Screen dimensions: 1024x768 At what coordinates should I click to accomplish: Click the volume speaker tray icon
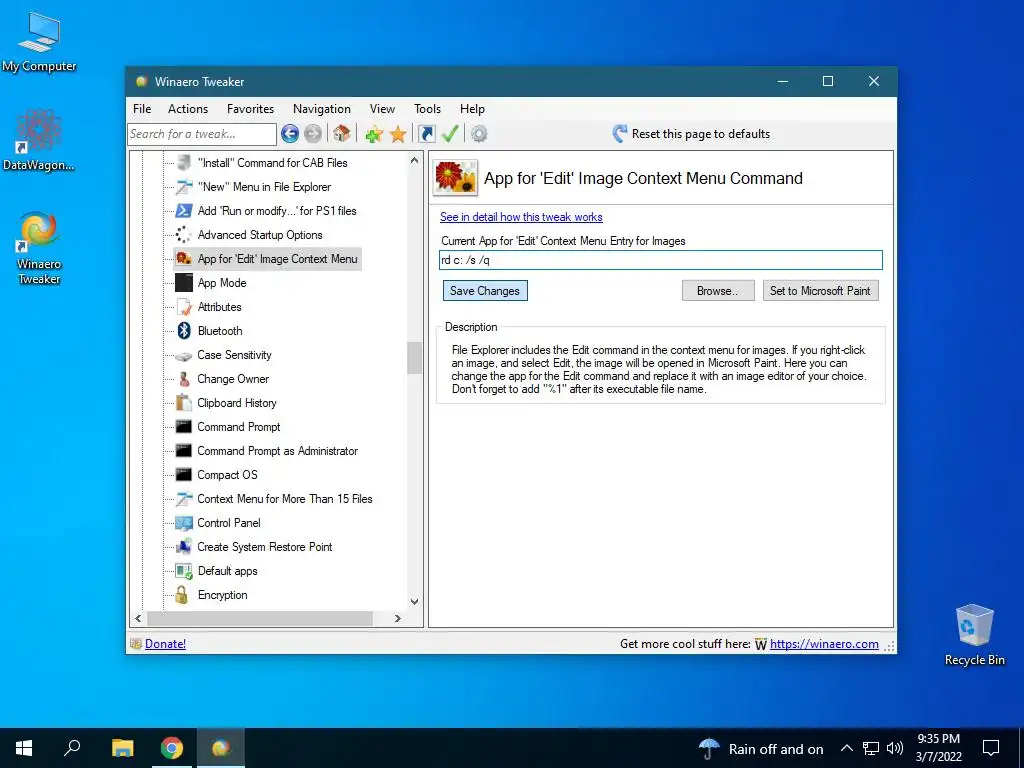point(895,748)
